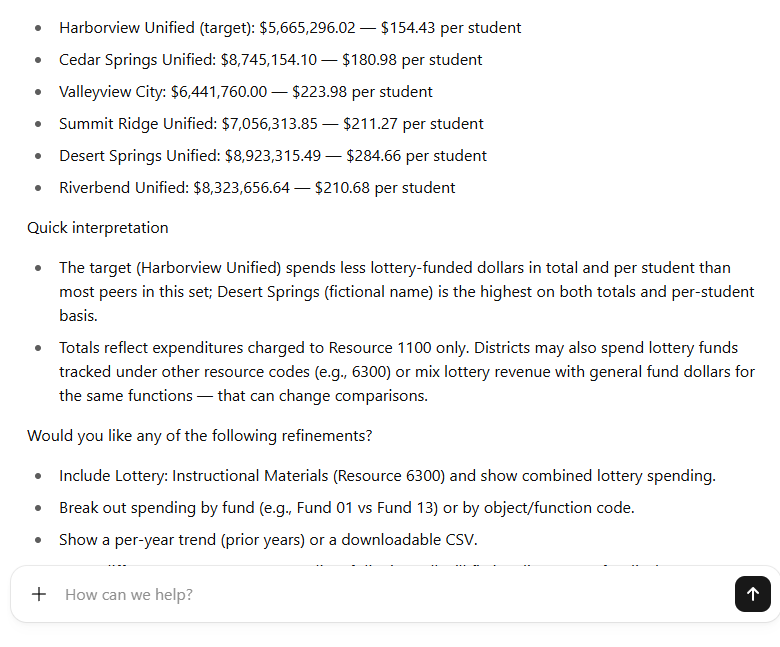Click the Harborview Unified (target) line
This screenshot has width=780, height=647.
290,28
